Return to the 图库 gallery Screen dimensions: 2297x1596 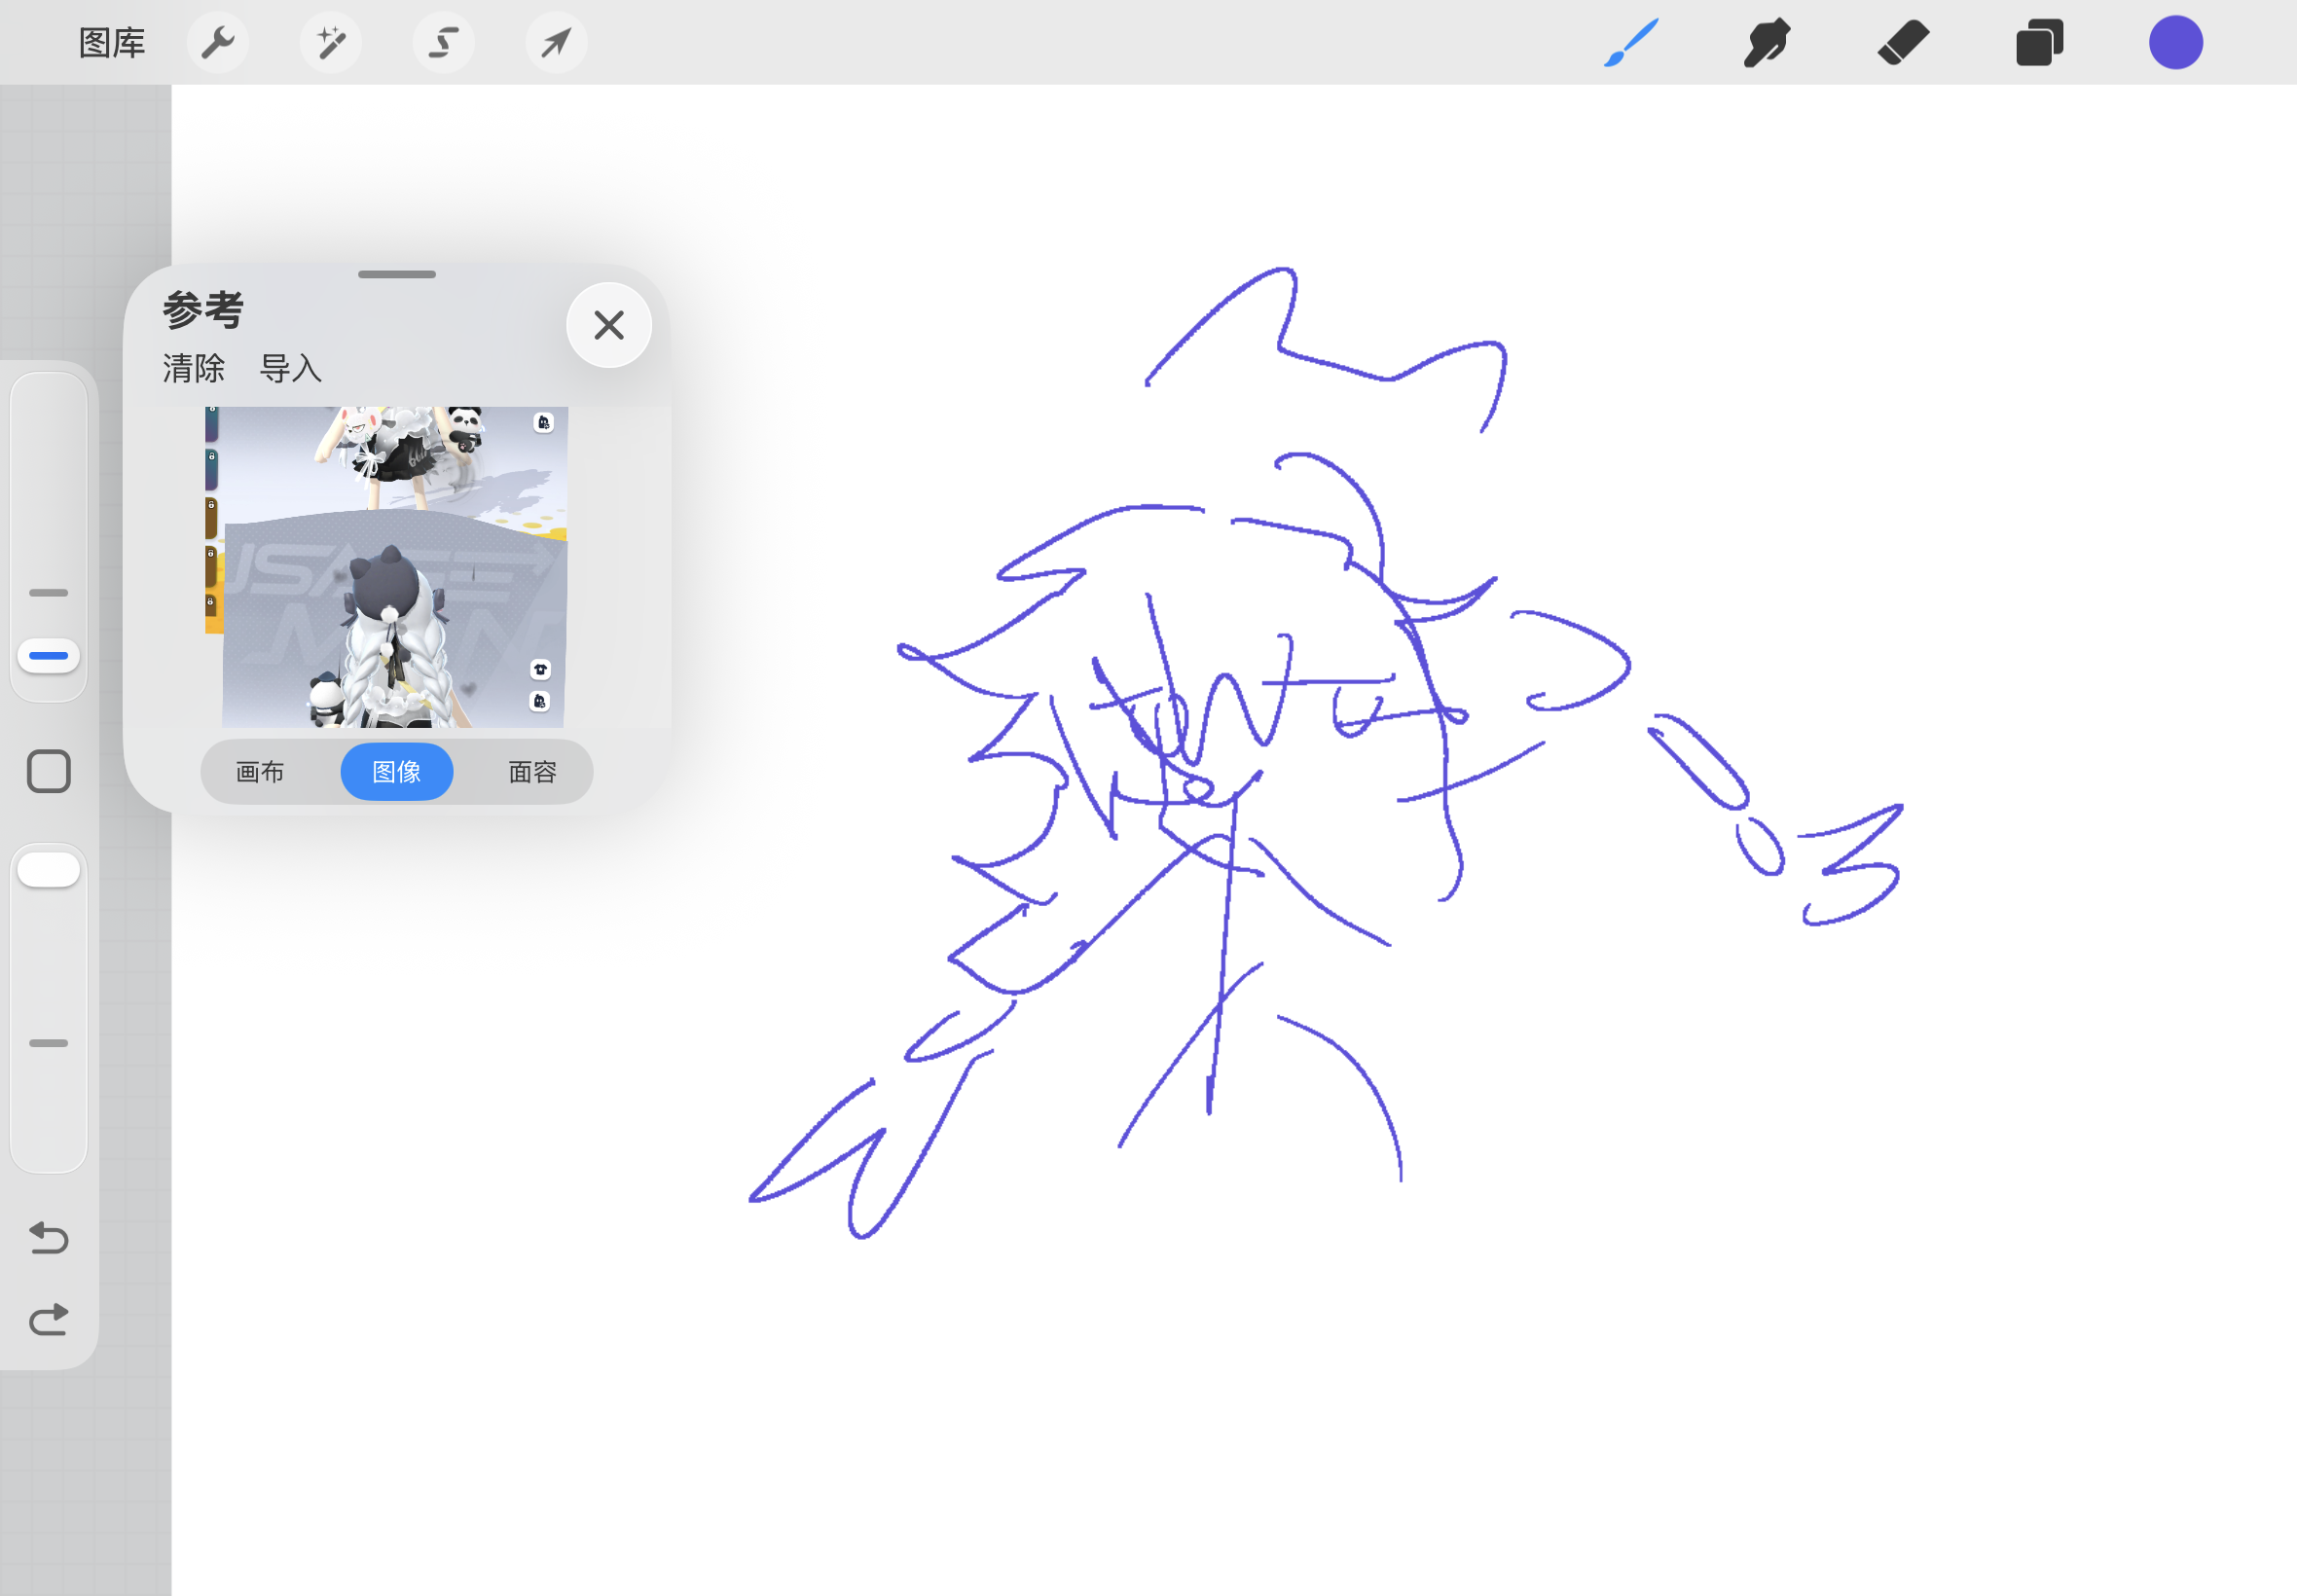[x=112, y=43]
